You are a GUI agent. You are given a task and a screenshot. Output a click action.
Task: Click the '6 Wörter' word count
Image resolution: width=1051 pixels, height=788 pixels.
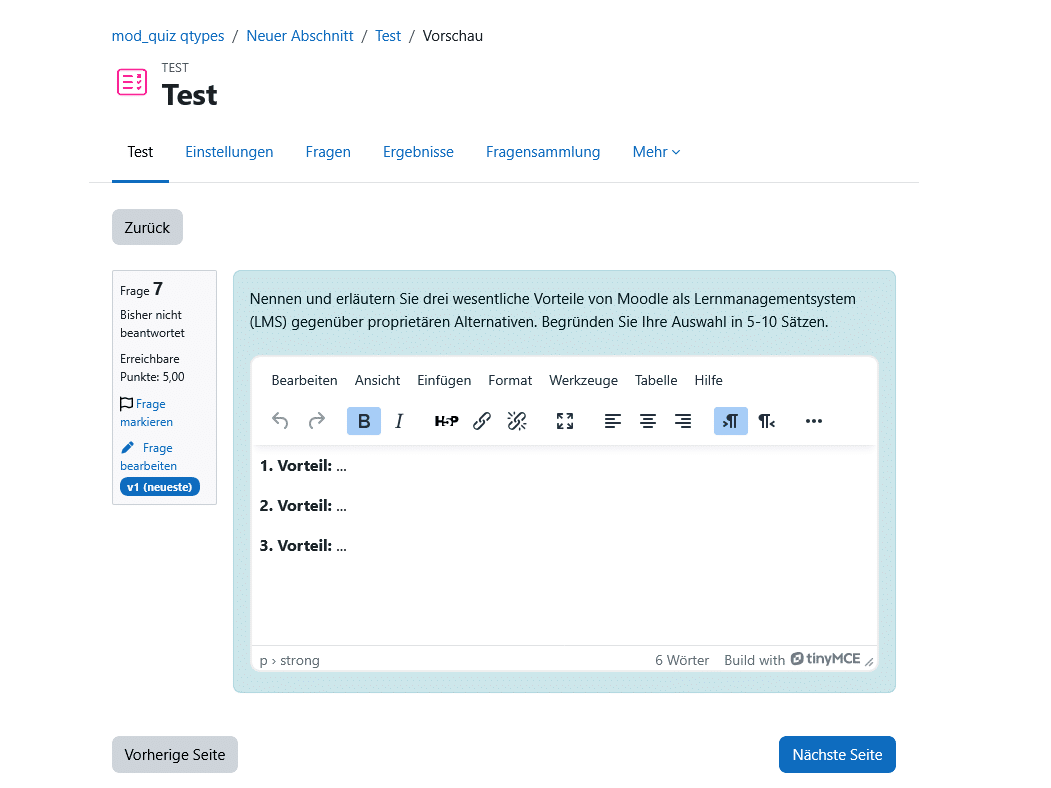tap(682, 660)
